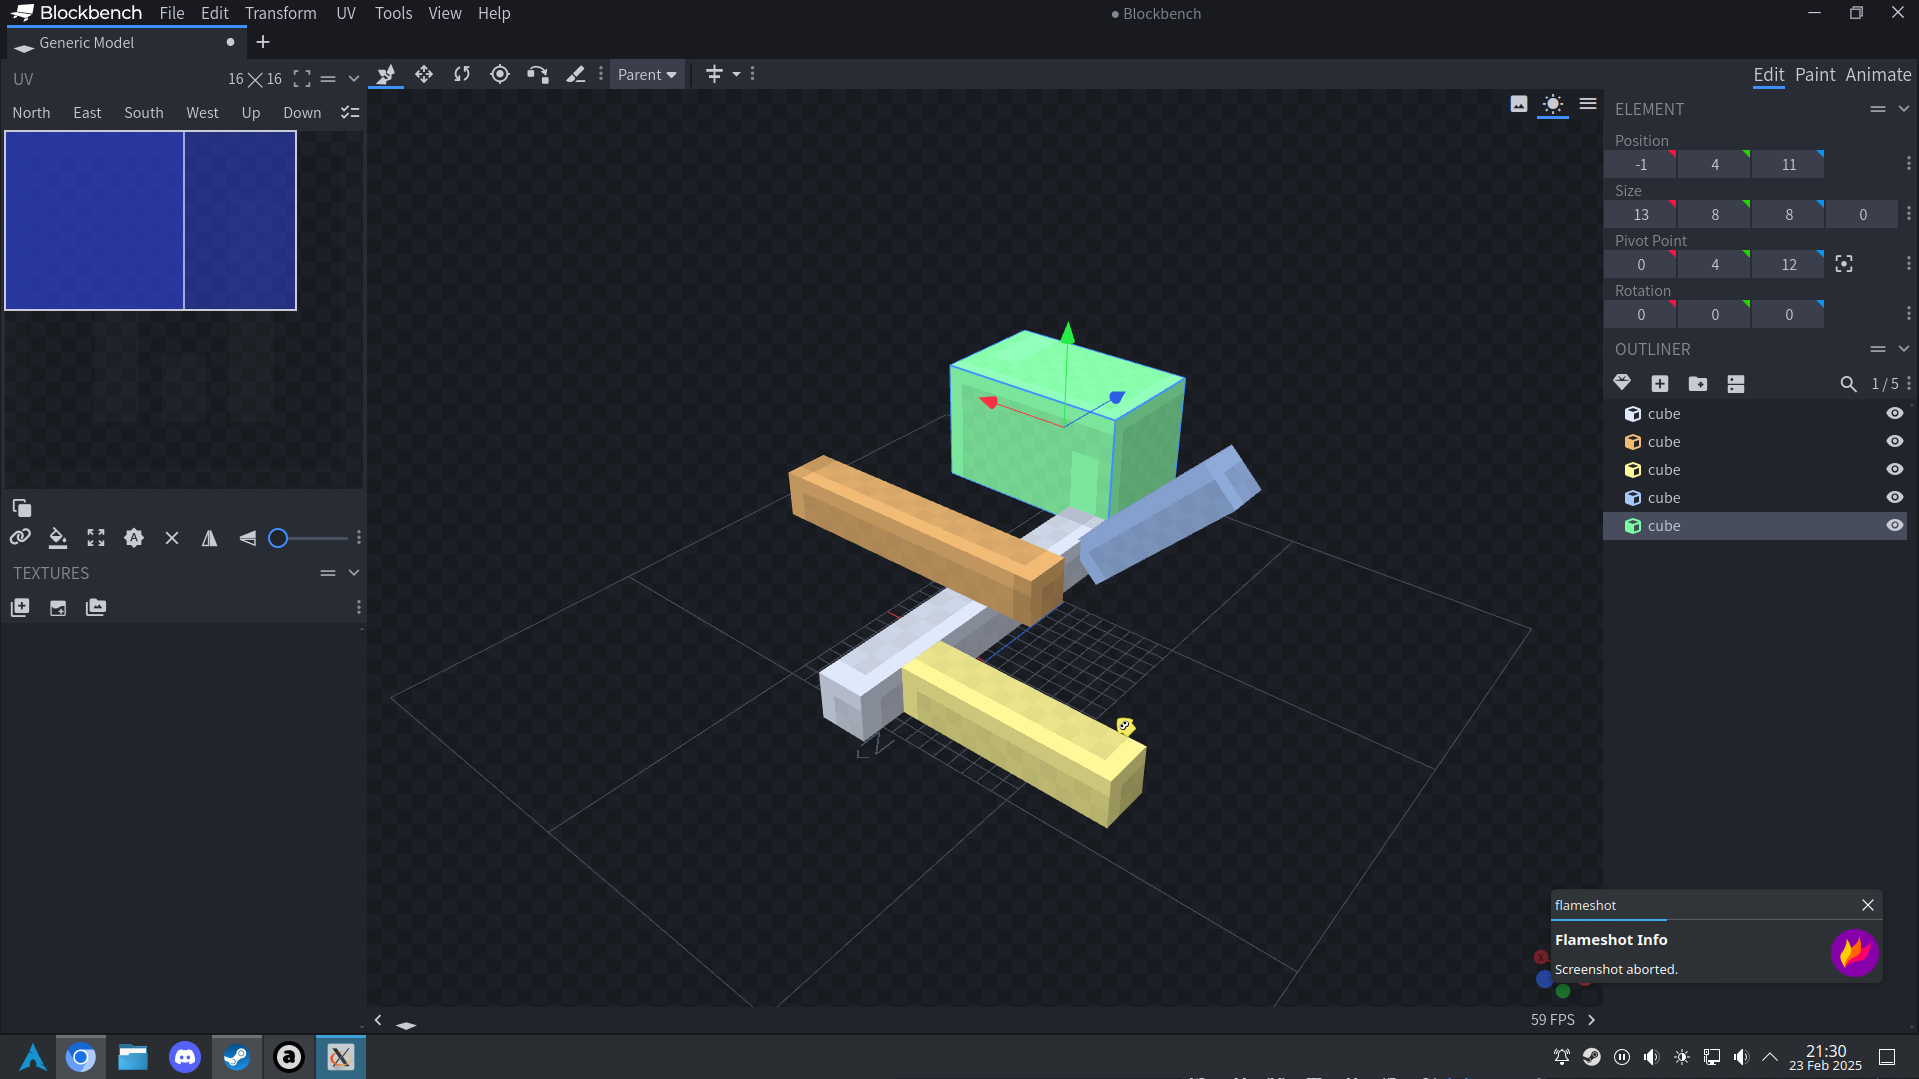Hide the selected green cube
This screenshot has height=1079, width=1919.
[x=1894, y=526]
